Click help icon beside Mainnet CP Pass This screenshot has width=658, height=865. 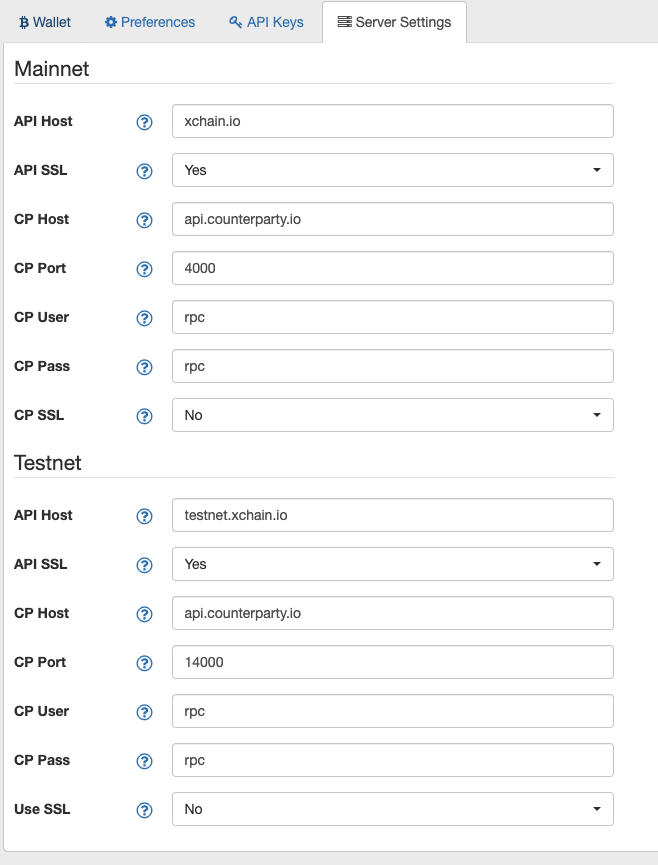145,367
